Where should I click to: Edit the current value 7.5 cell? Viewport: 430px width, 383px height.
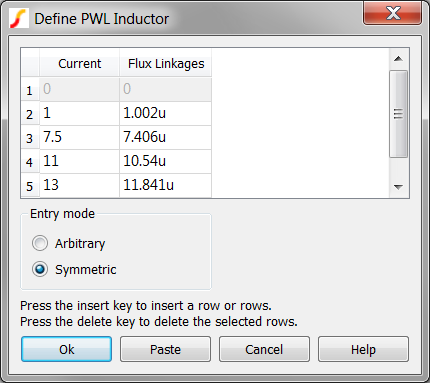79,137
